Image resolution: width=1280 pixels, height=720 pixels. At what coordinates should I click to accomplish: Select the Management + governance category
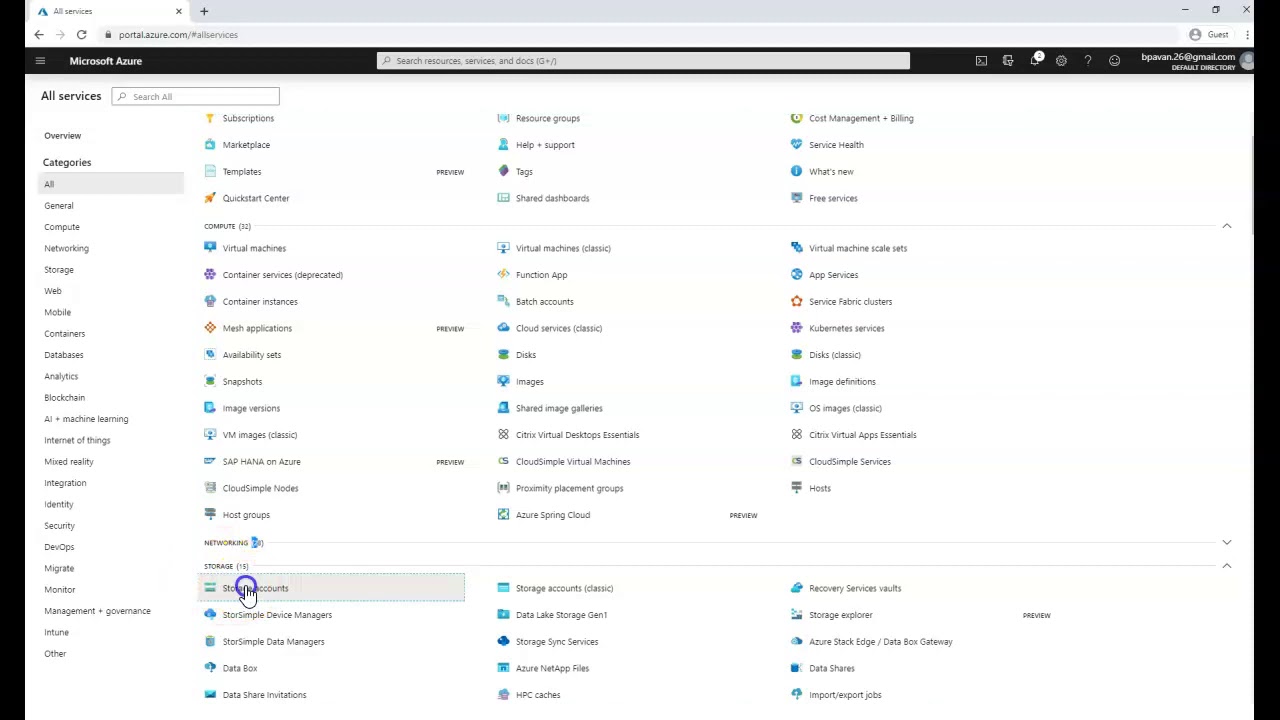point(97,611)
